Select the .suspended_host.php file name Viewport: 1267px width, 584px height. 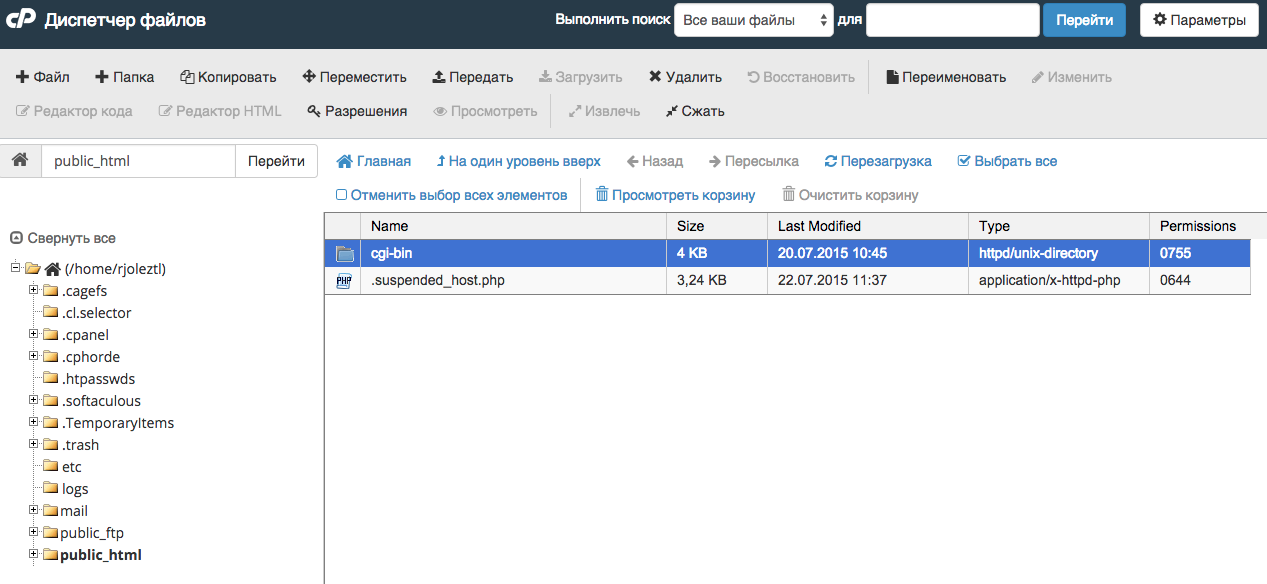click(438, 280)
